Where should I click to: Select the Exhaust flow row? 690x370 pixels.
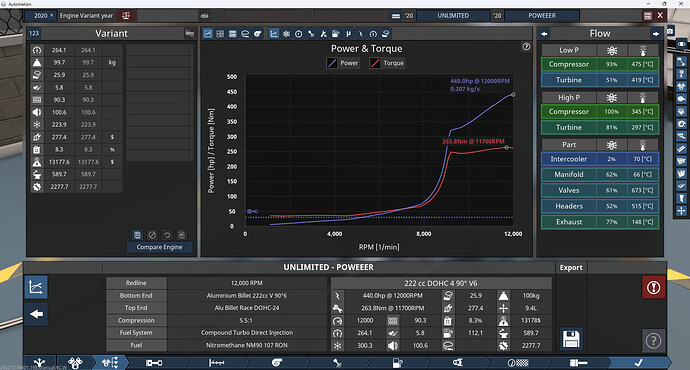[x=600, y=222]
